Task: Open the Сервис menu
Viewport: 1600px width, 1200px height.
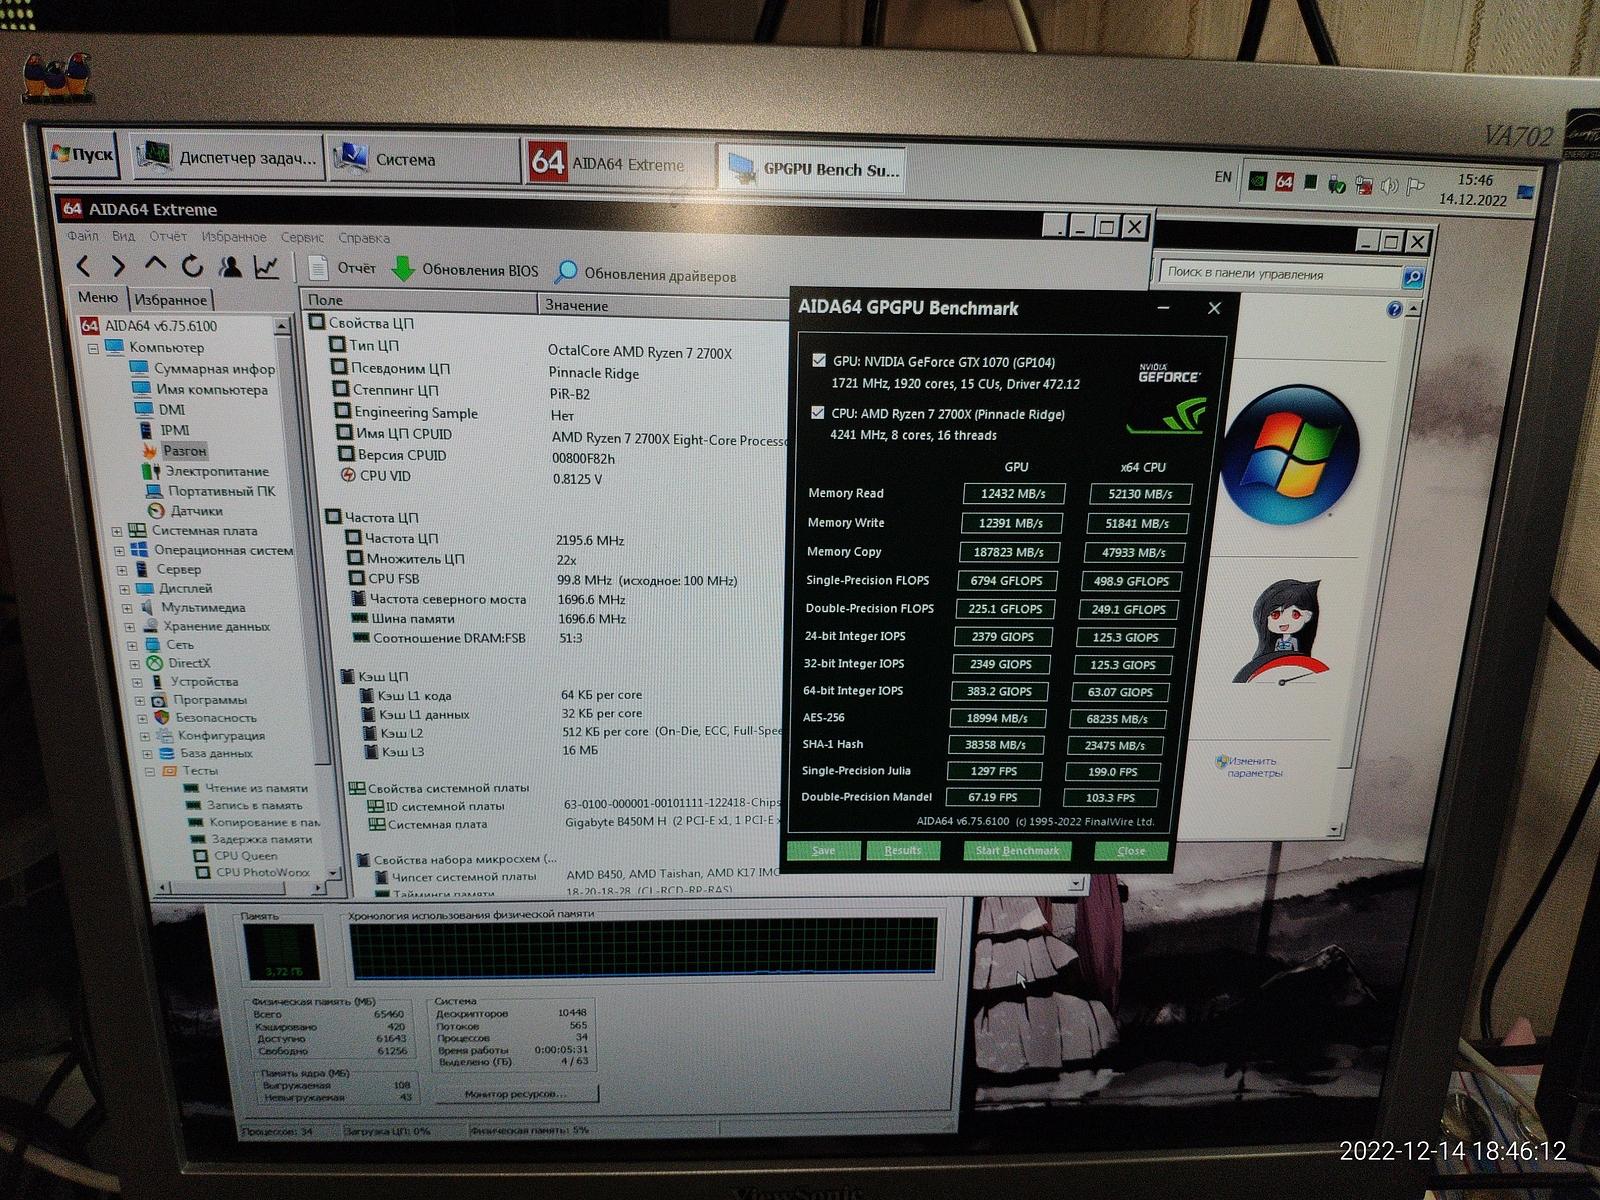Action: pyautogui.click(x=302, y=237)
